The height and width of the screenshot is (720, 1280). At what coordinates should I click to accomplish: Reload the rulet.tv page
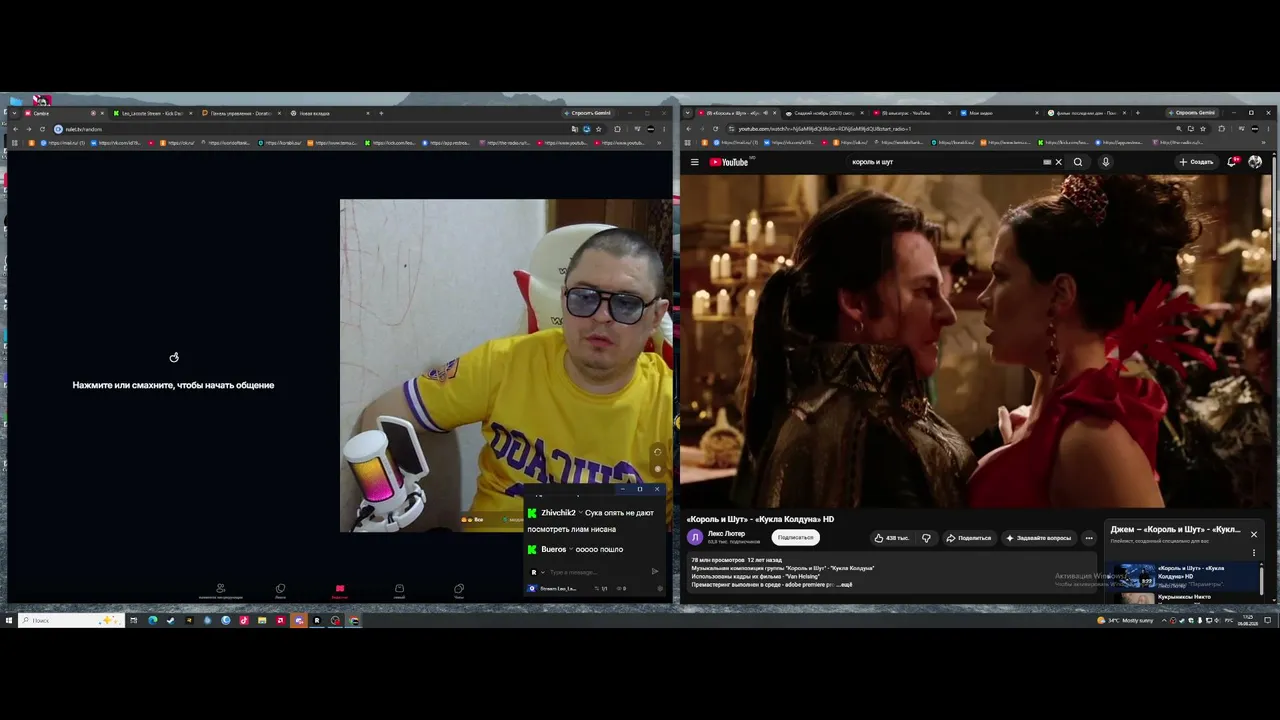pyautogui.click(x=42, y=129)
